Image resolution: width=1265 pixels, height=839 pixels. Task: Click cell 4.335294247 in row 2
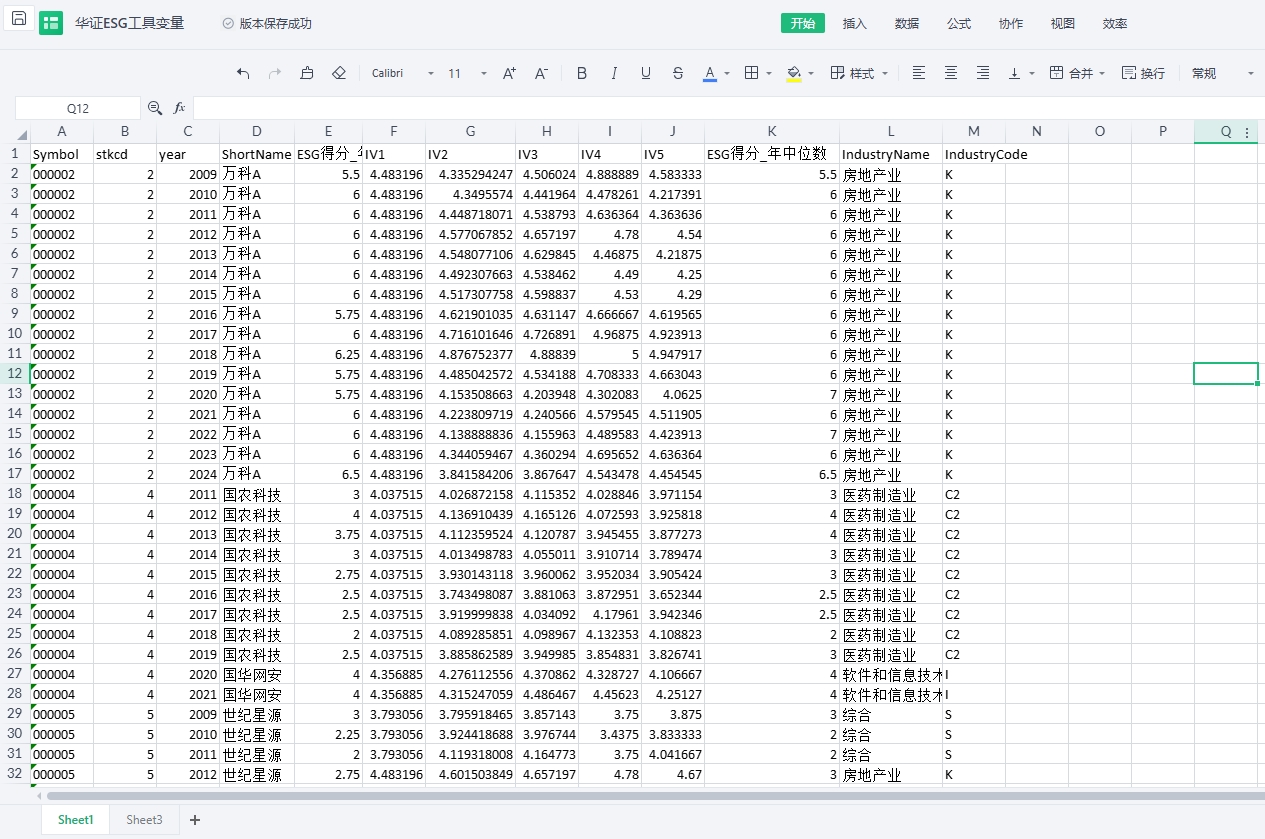pos(470,174)
